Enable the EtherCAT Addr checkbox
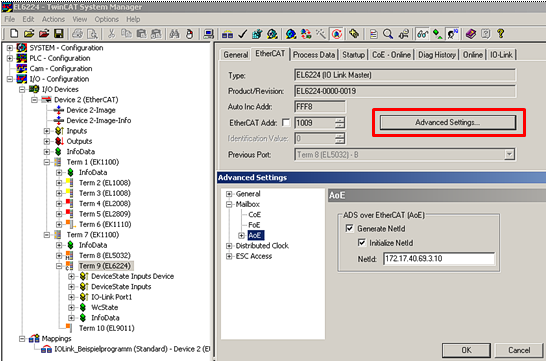Viewport: 546px width, 361px height. (286, 123)
